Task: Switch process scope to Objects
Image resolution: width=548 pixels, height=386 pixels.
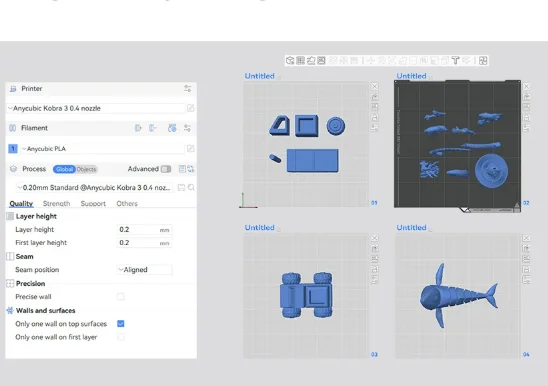Action: [x=86, y=169]
